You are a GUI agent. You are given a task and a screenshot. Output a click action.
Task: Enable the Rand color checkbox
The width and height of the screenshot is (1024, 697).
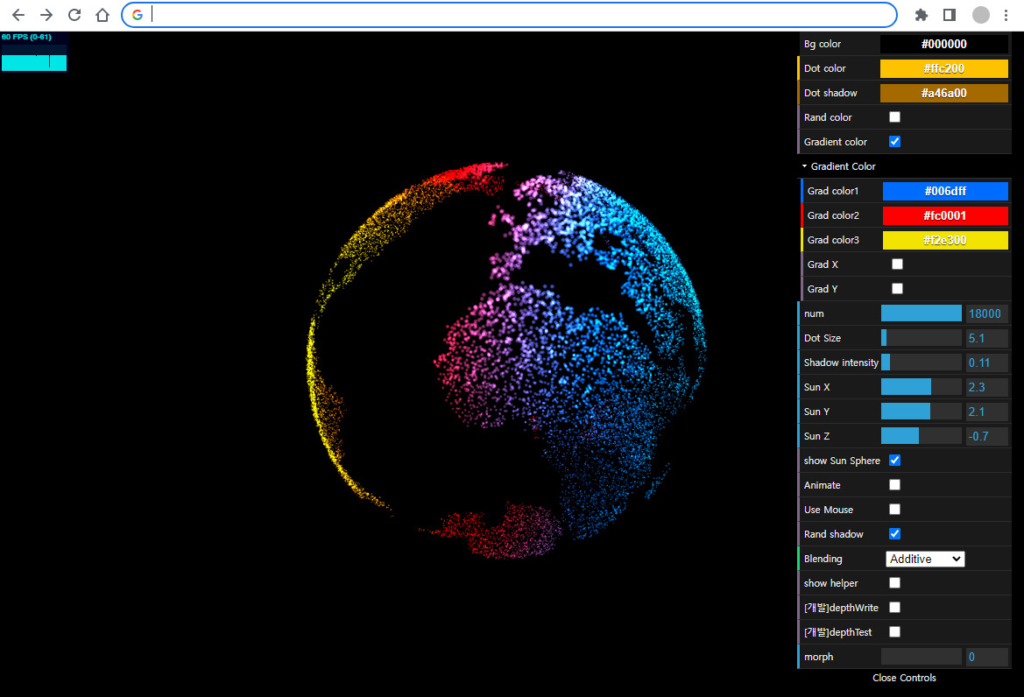[895, 117]
